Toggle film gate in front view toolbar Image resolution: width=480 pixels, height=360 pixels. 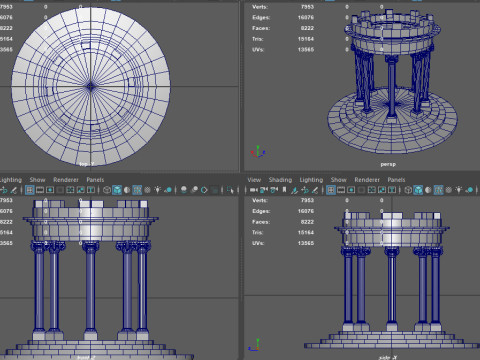click(x=40, y=190)
